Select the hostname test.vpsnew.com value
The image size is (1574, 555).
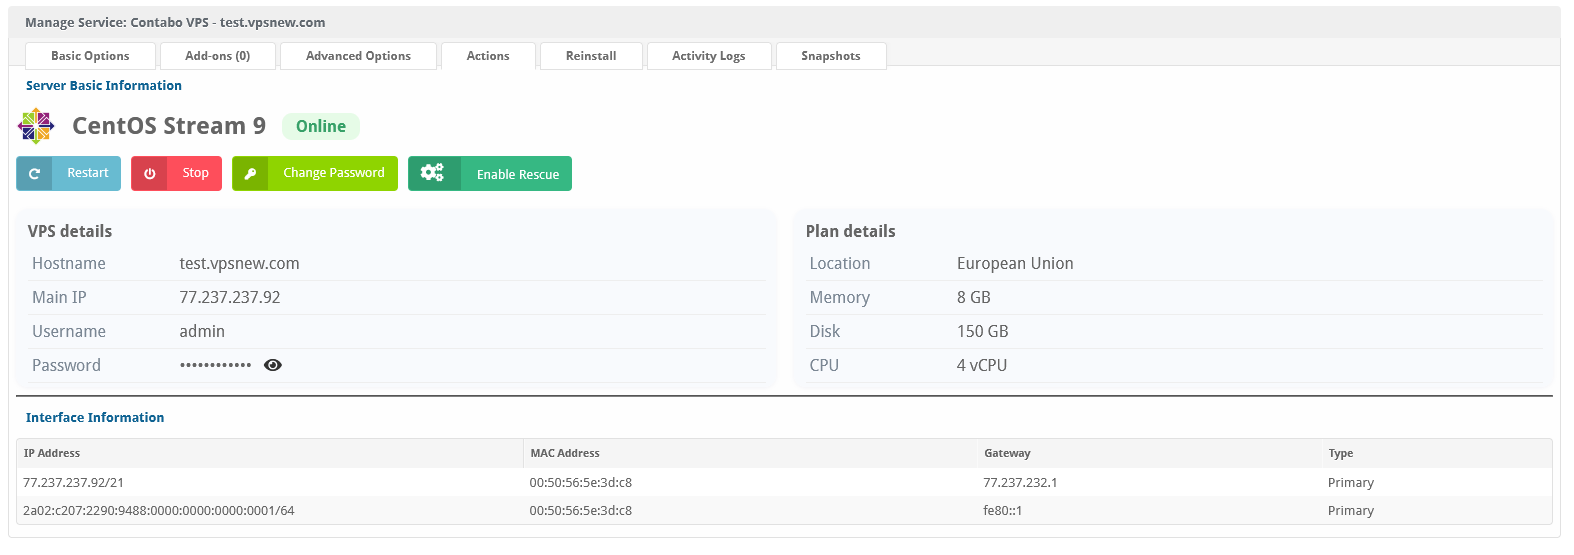[240, 264]
